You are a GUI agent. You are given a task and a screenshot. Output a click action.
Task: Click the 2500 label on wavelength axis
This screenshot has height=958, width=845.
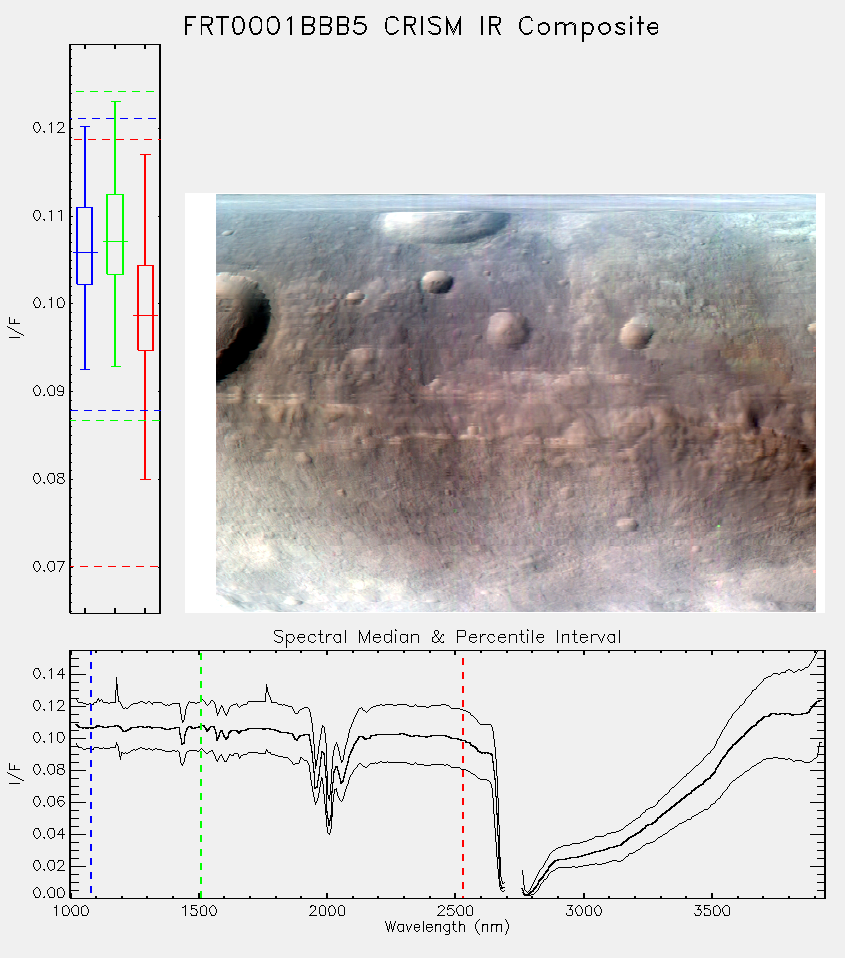455,911
